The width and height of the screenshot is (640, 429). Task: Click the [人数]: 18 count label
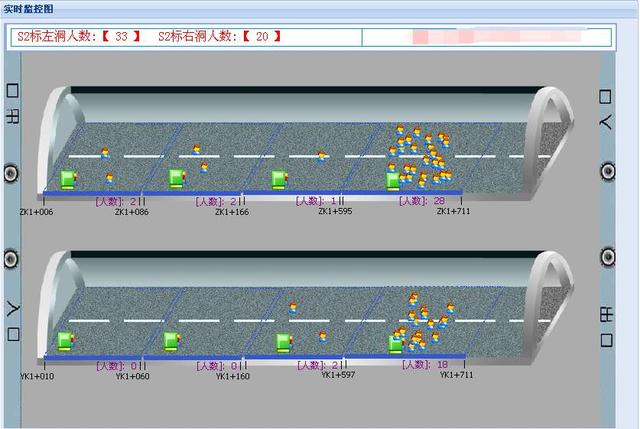pyautogui.click(x=425, y=365)
